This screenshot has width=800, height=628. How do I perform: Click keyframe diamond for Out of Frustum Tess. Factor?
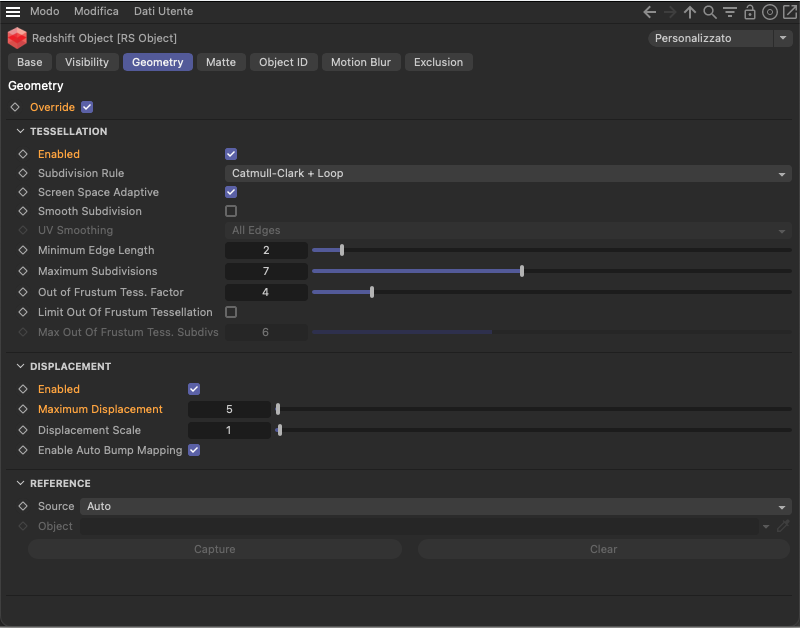(23, 292)
